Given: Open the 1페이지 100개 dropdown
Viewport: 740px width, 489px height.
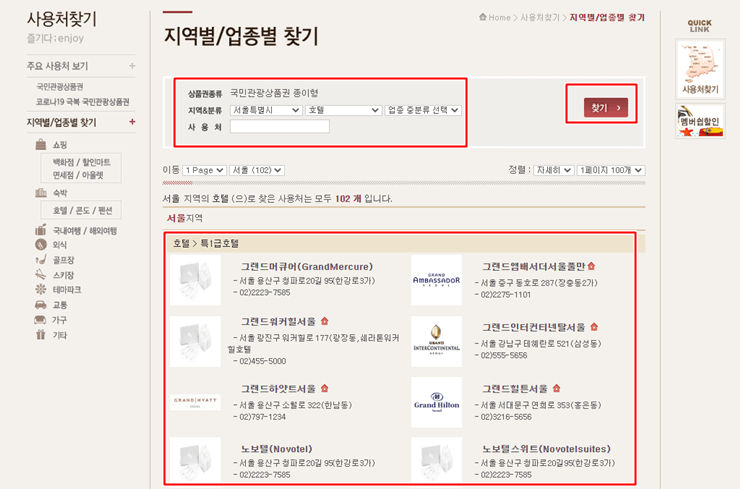Looking at the screenshot, I should (611, 170).
